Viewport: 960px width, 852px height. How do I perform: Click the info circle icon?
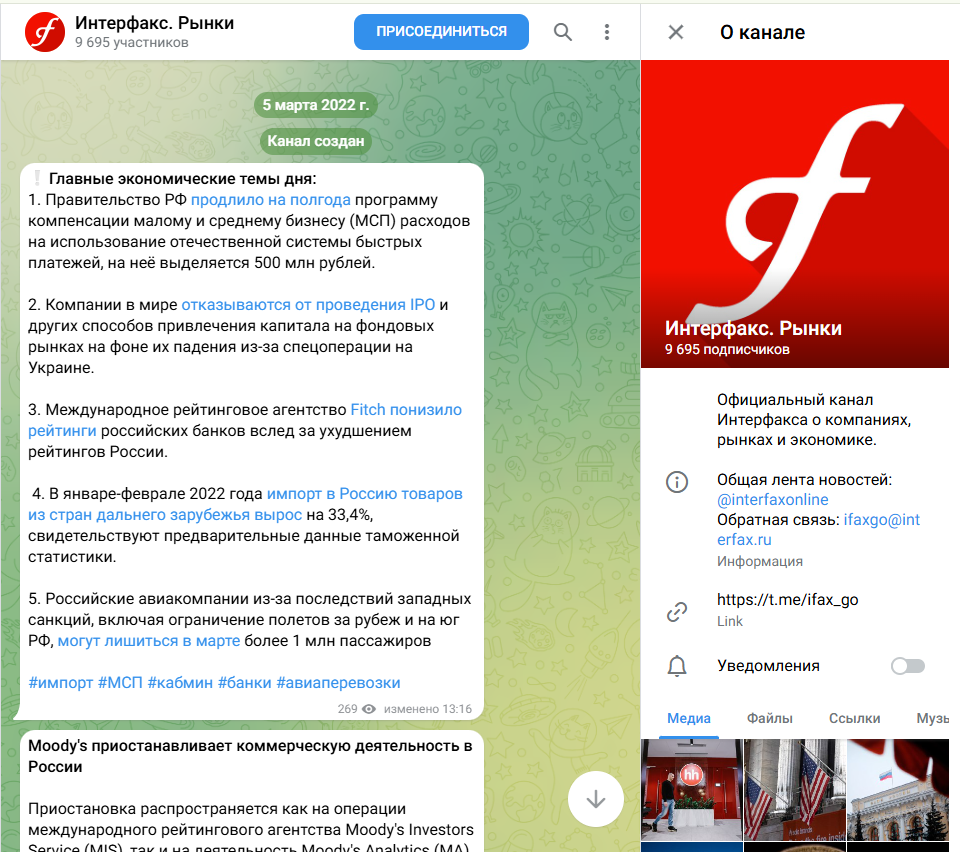tap(677, 482)
